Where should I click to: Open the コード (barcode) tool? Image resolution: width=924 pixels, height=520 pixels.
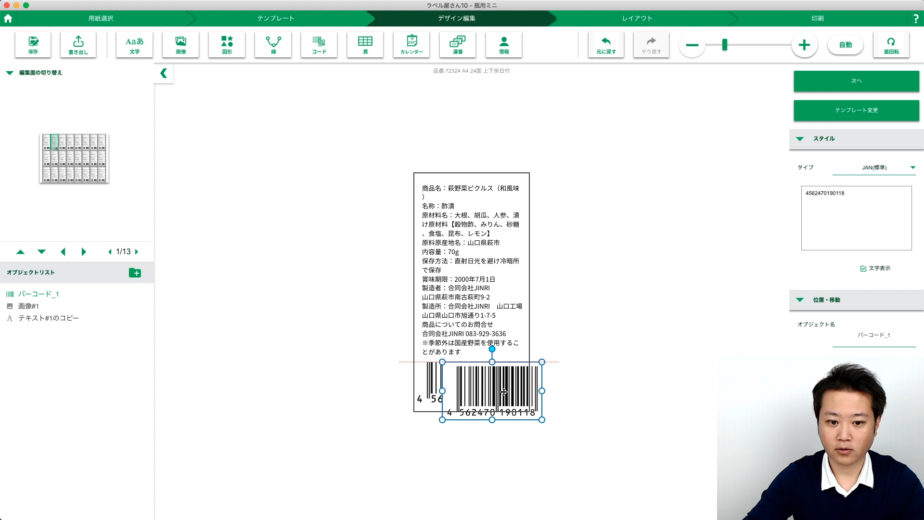pos(319,44)
